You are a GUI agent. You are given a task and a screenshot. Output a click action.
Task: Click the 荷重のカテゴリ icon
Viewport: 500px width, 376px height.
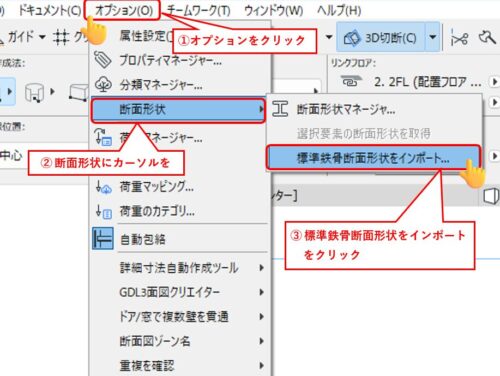pos(104,211)
